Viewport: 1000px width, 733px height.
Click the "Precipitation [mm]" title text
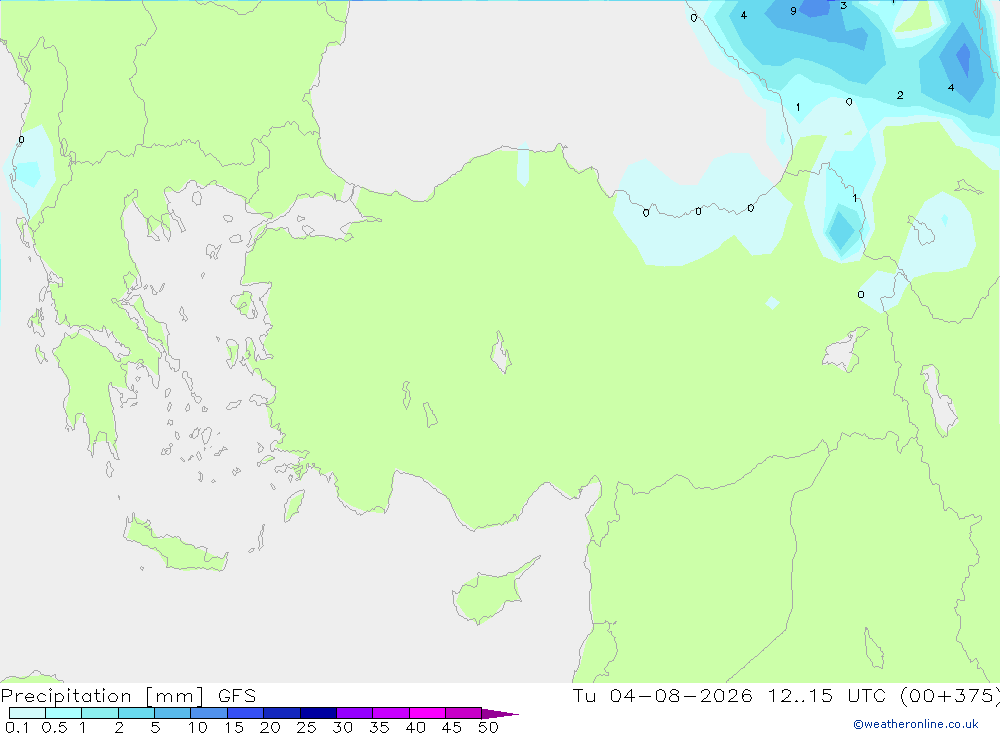[103, 696]
